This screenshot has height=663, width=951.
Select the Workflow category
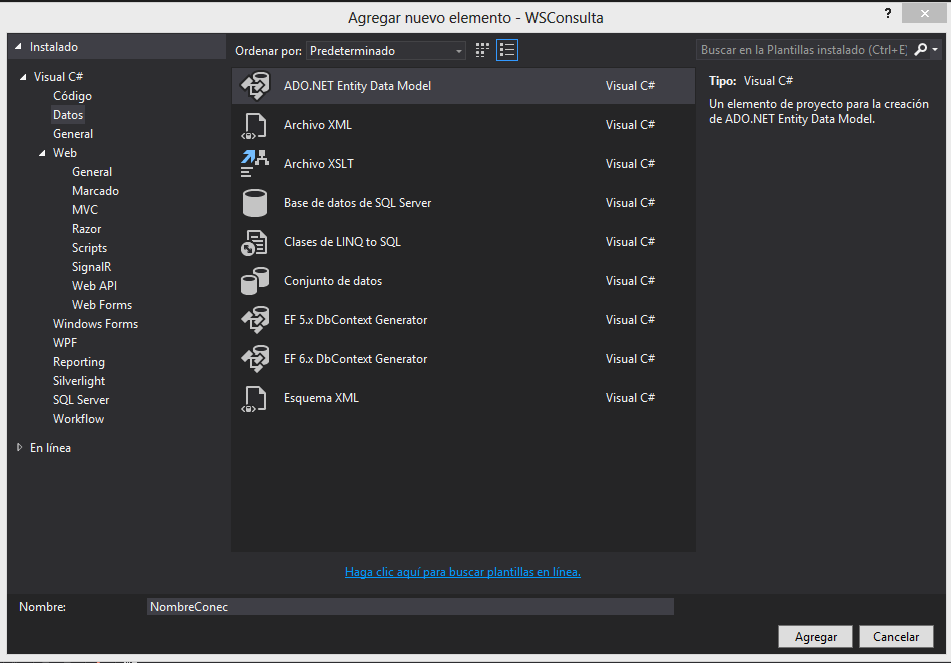pyautogui.click(x=78, y=419)
